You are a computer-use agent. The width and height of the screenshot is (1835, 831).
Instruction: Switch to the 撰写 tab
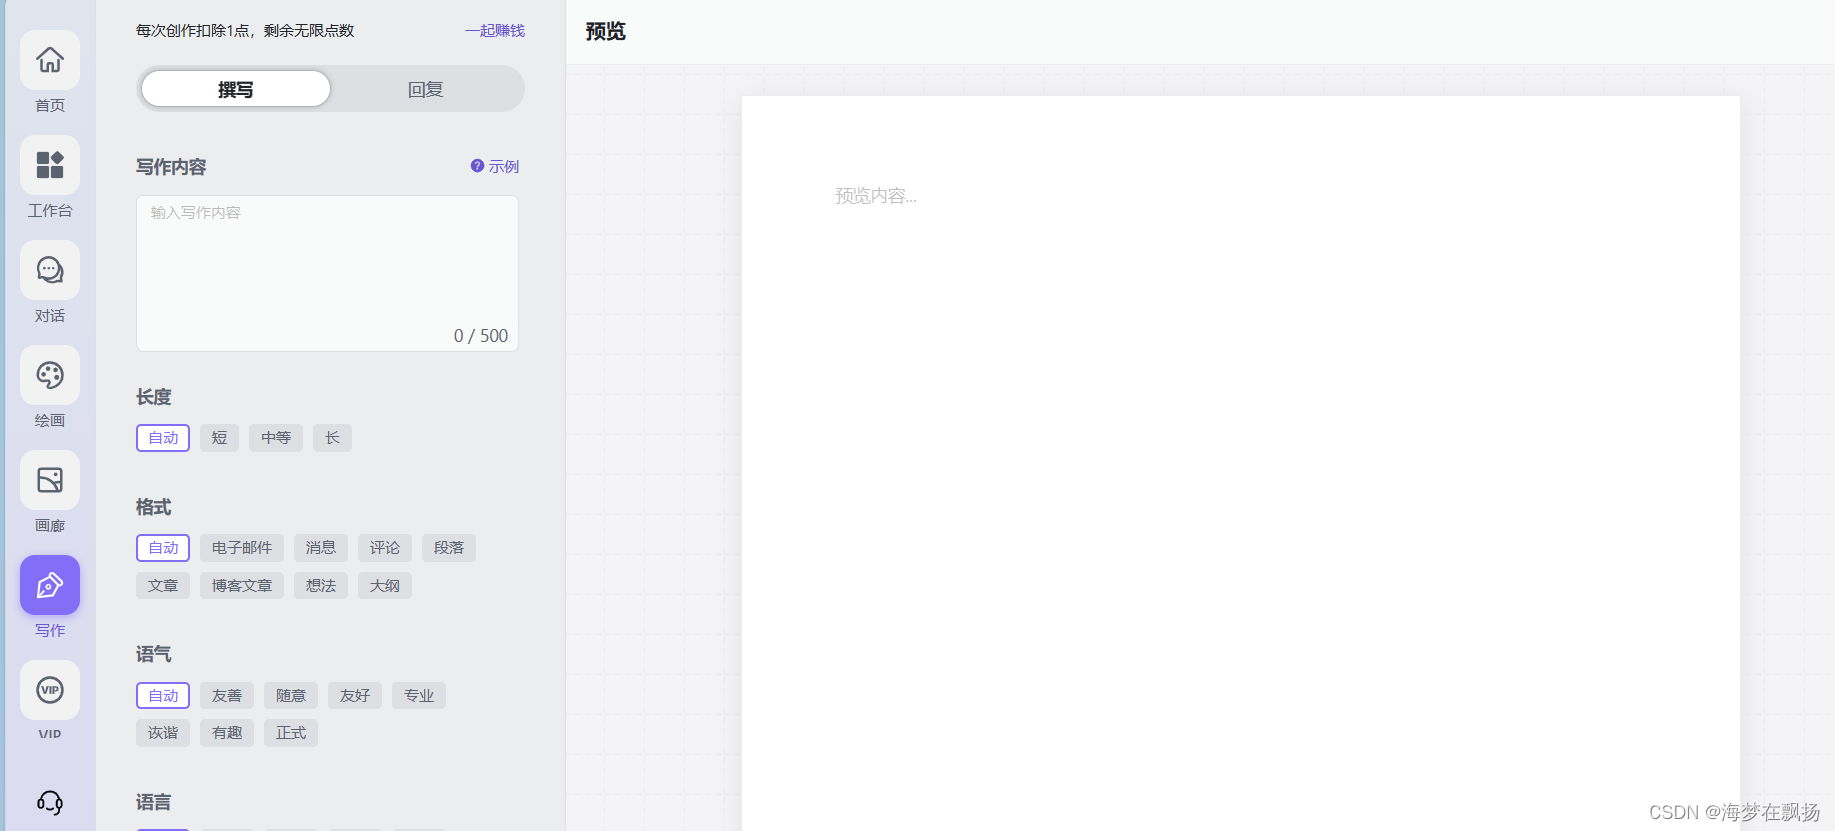[236, 89]
